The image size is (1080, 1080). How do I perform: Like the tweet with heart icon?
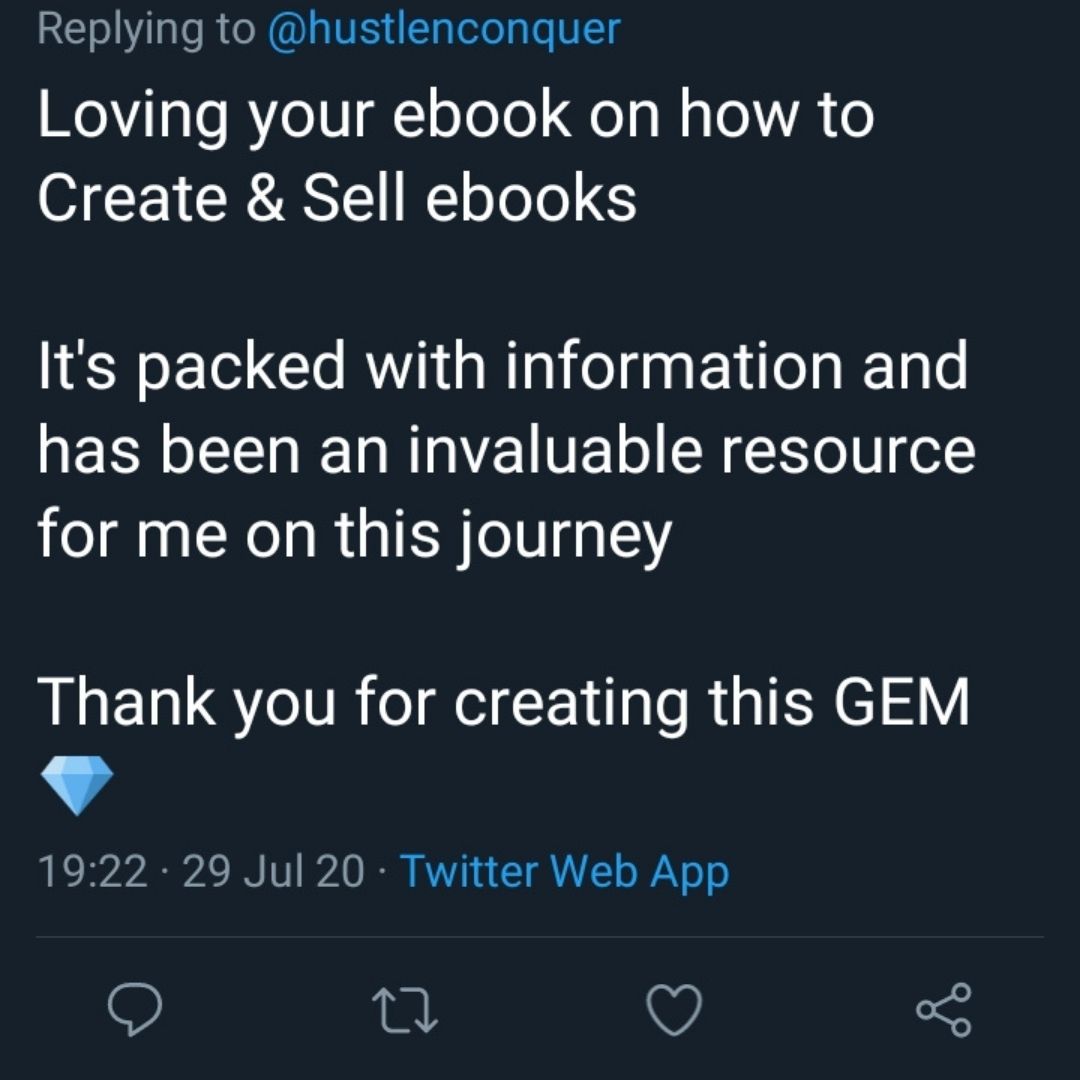(x=675, y=1010)
